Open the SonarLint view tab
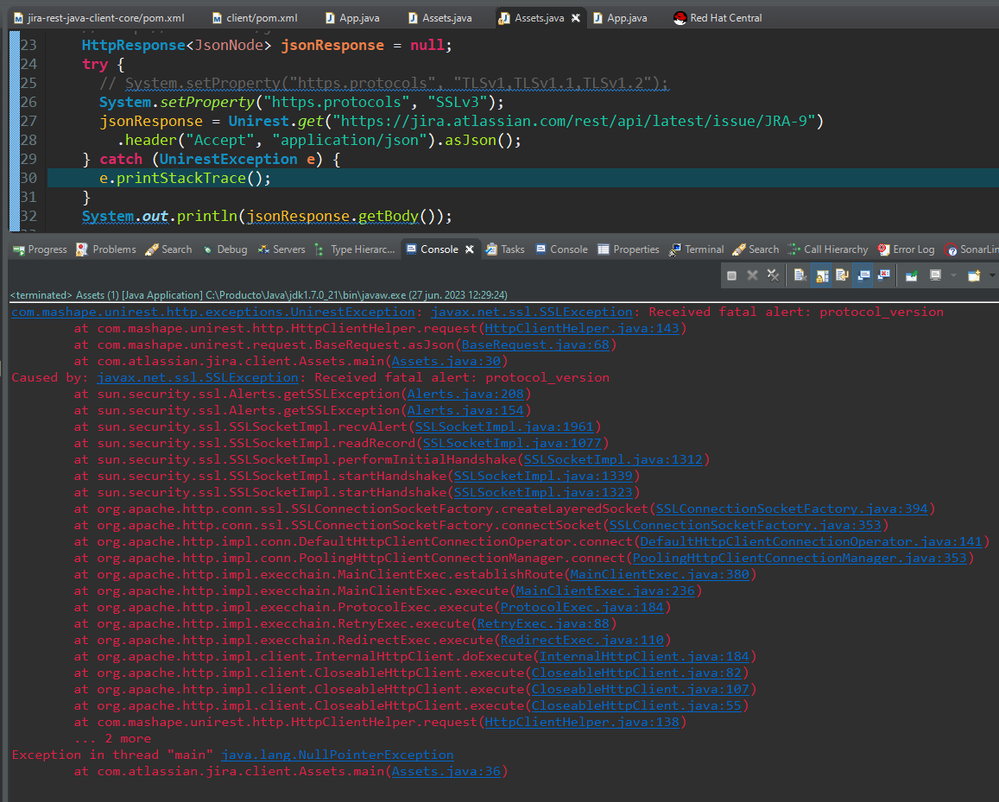 (x=971, y=249)
